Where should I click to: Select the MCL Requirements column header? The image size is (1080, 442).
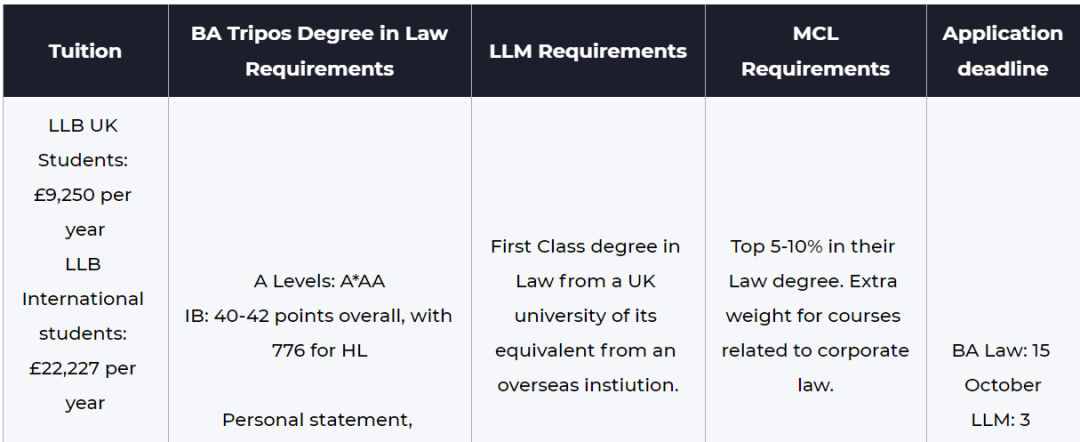click(815, 51)
